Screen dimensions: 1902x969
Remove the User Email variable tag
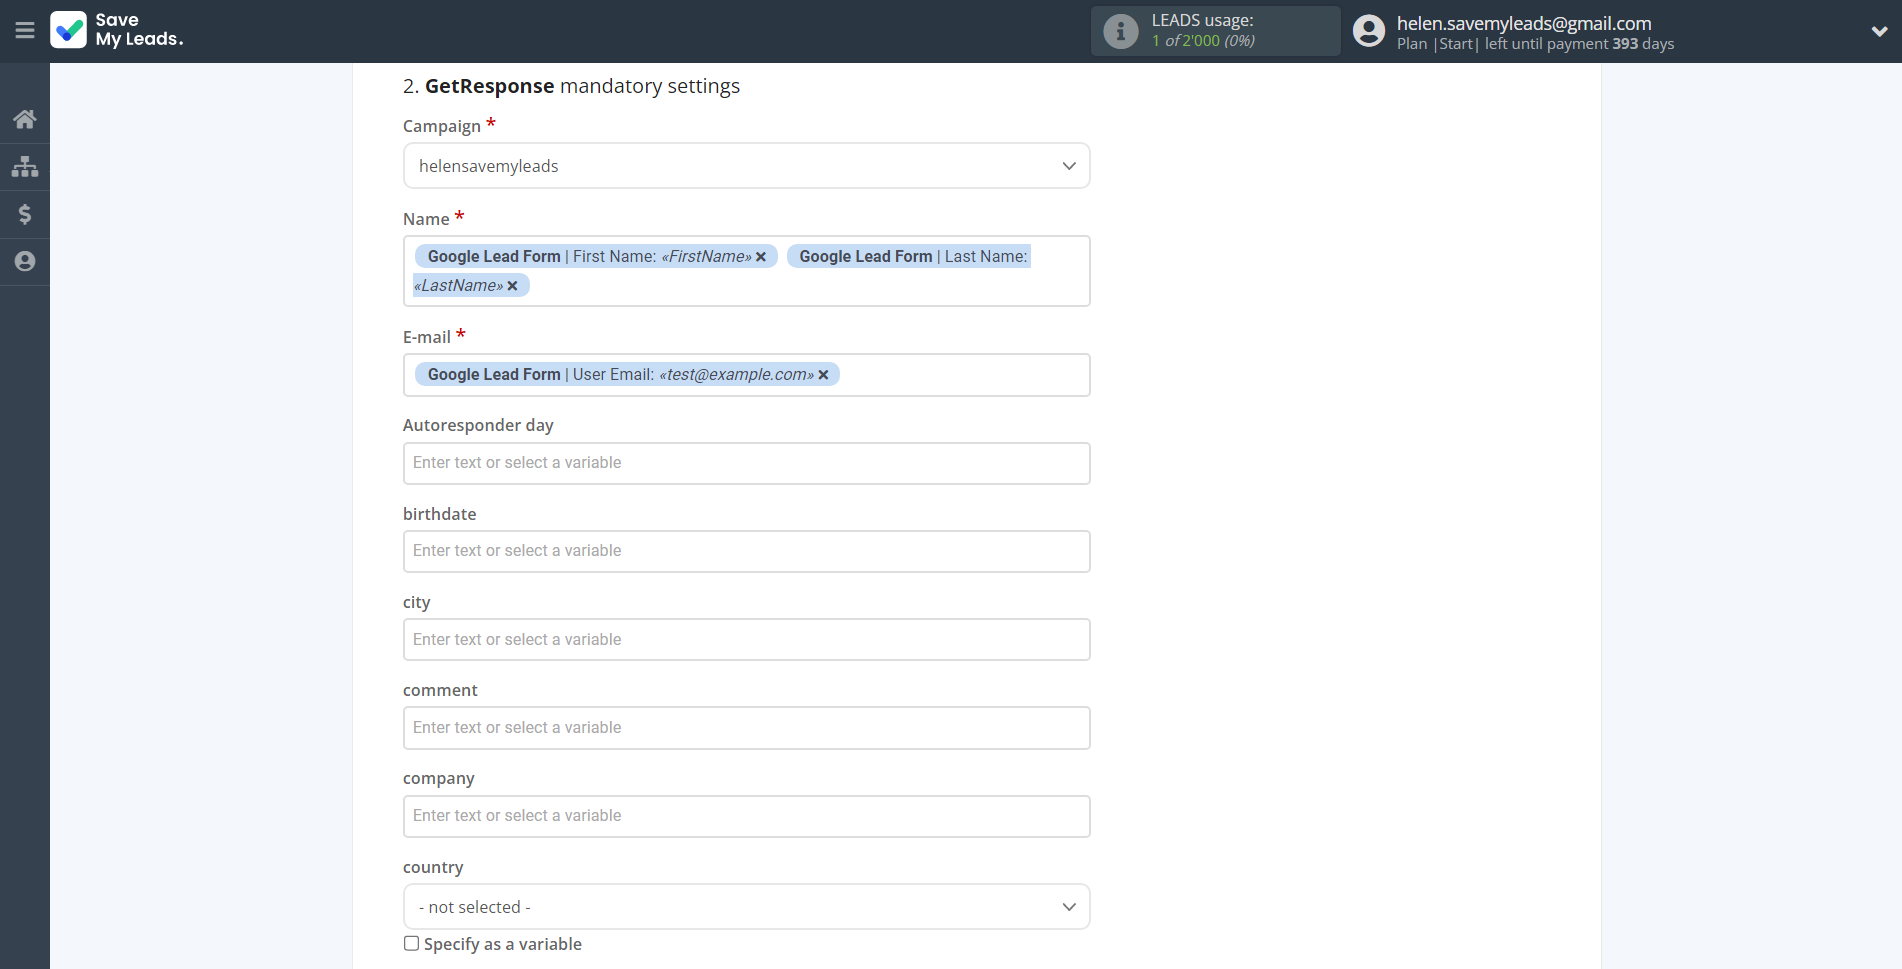click(x=823, y=375)
